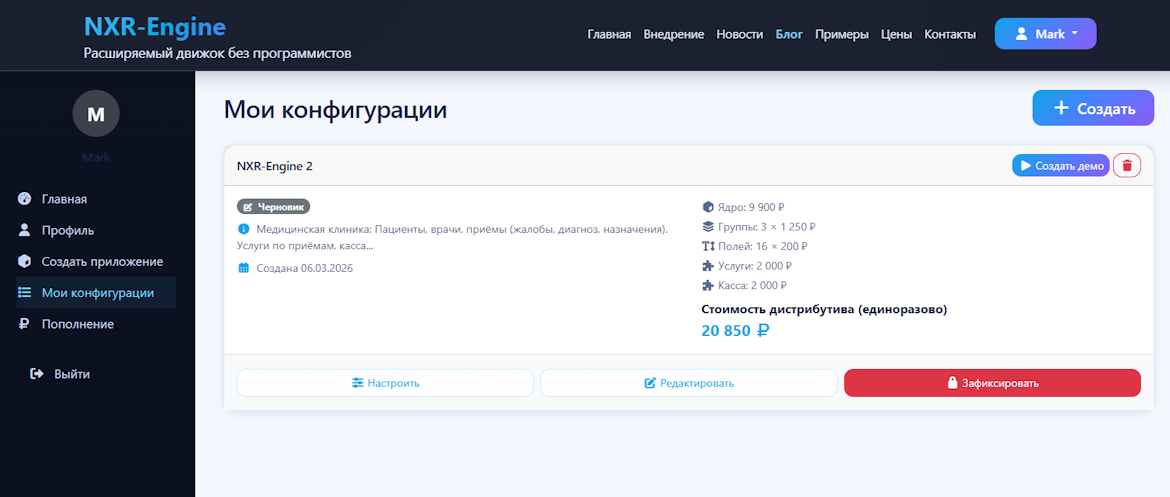Click the blue info icon before the description
The height and width of the screenshot is (497, 1170).
243,228
